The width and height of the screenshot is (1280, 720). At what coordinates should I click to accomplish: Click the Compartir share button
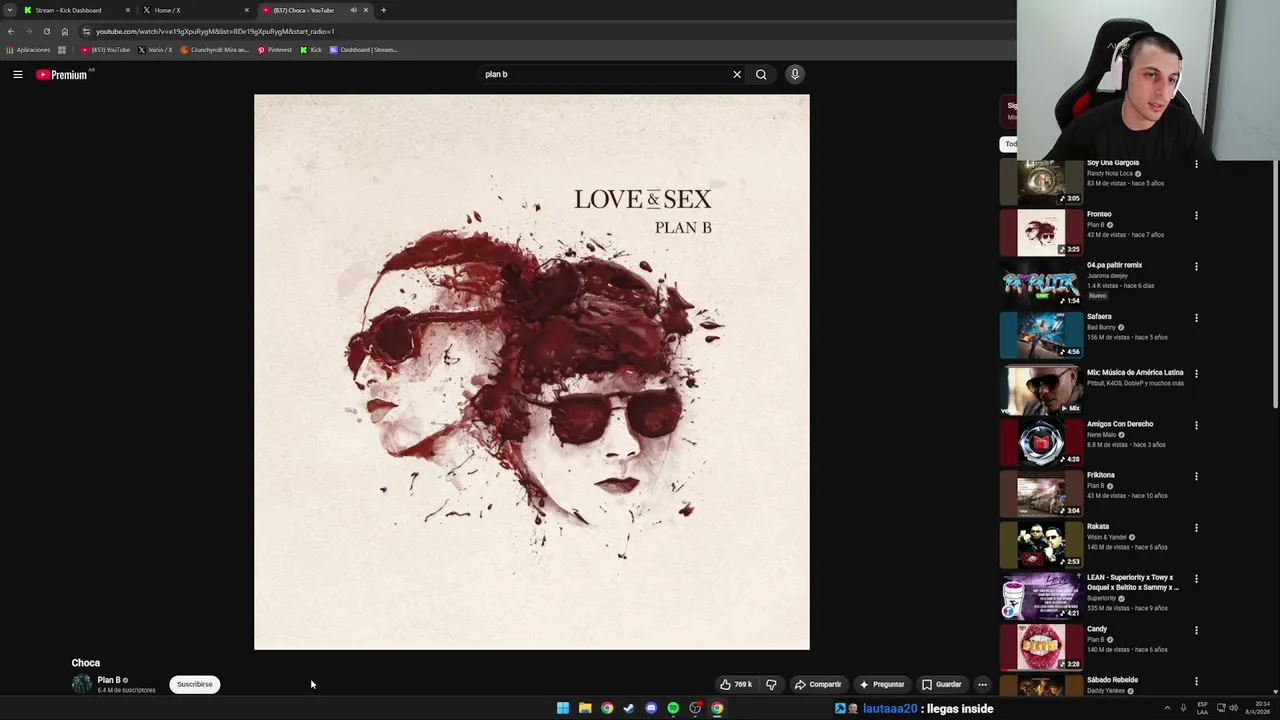click(818, 684)
